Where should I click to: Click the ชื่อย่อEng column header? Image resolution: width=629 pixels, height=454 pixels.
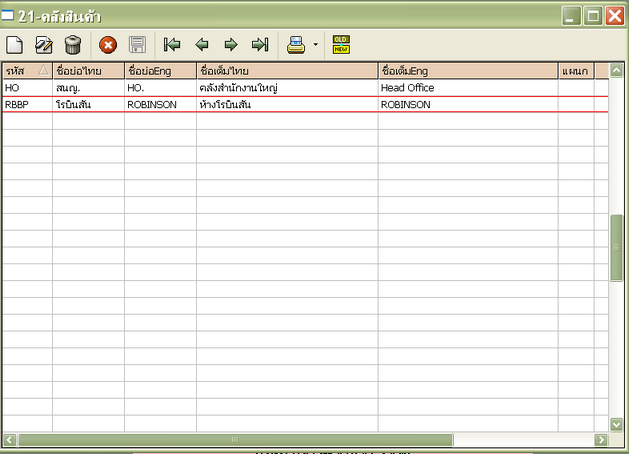(x=160, y=71)
